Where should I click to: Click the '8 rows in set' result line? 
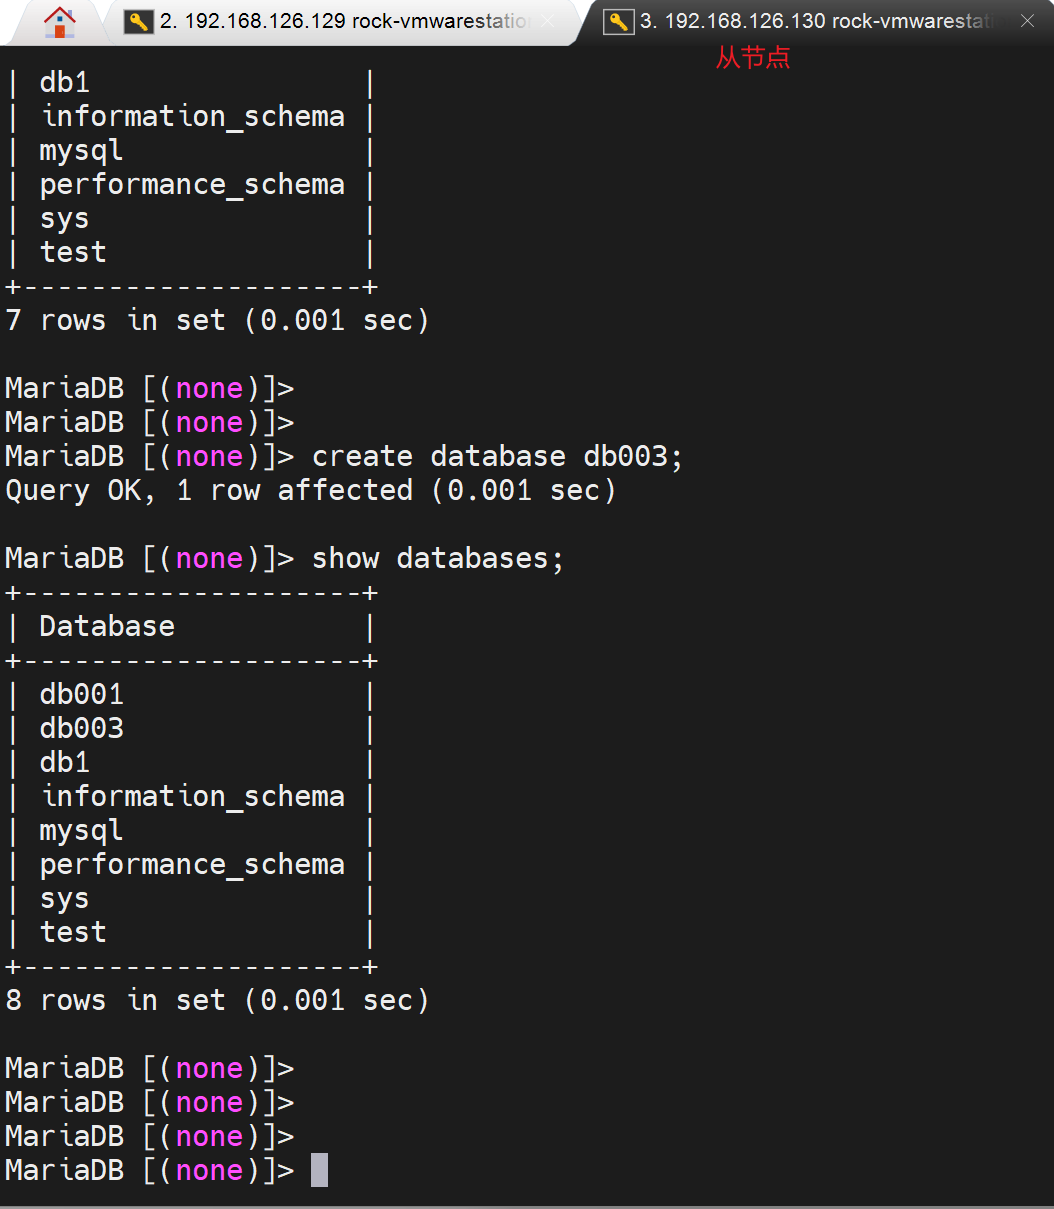click(217, 1000)
